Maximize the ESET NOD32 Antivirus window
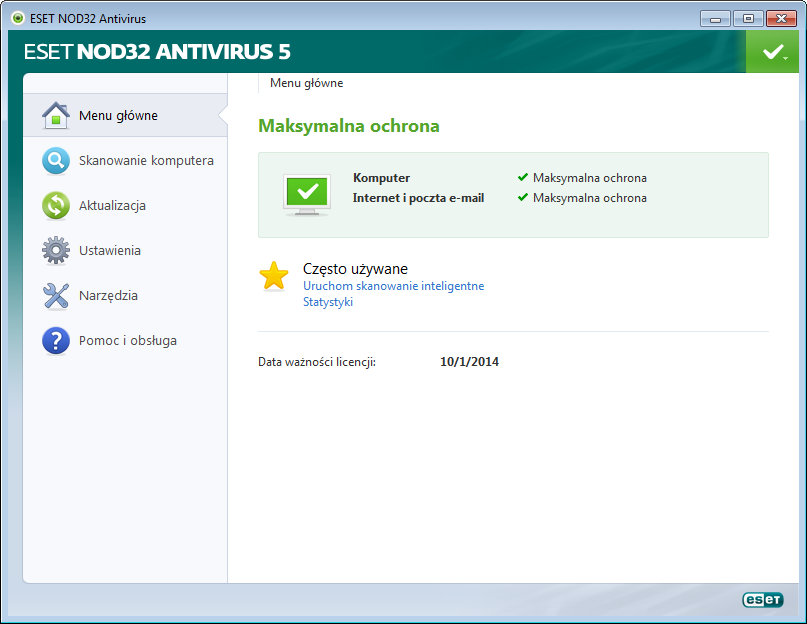This screenshot has width=807, height=624. (x=748, y=19)
